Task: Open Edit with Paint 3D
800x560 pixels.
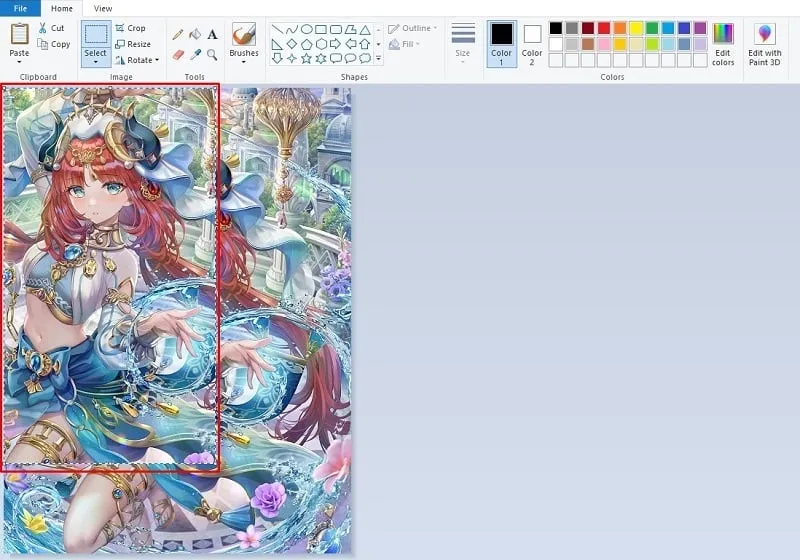Action: [x=765, y=45]
